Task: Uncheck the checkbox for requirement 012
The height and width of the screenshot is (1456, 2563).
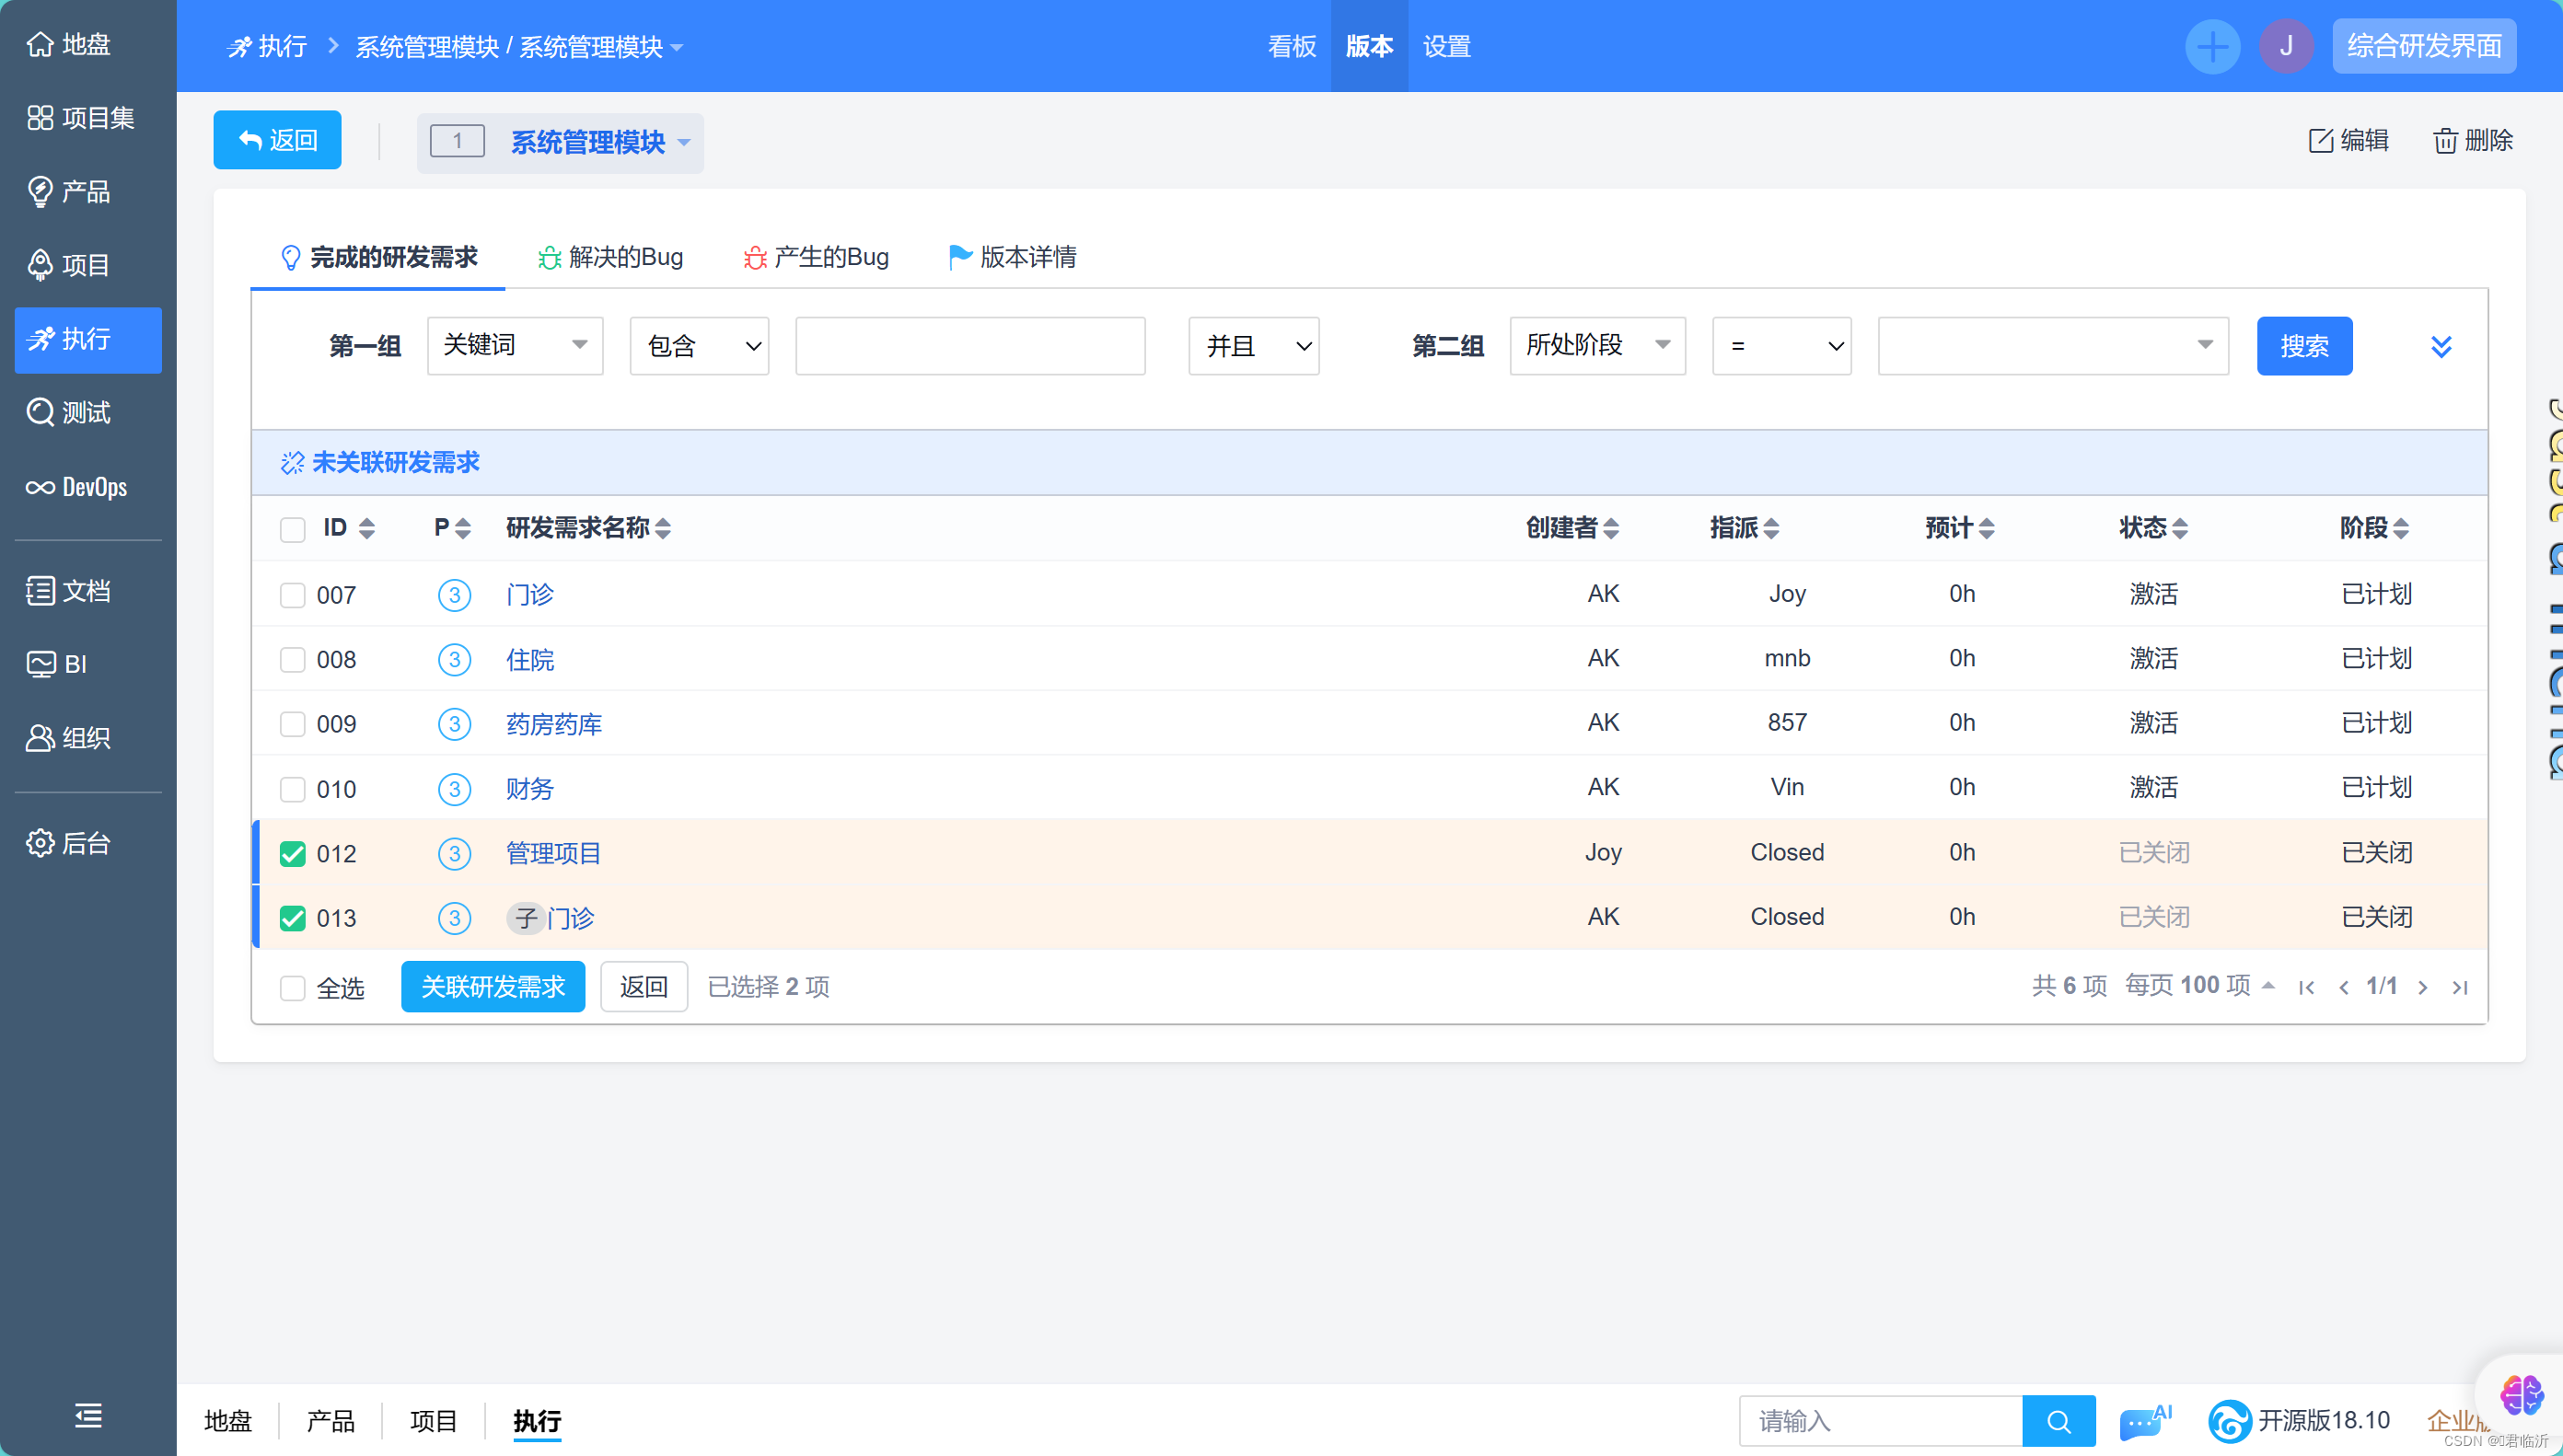Action: pyautogui.click(x=292, y=854)
